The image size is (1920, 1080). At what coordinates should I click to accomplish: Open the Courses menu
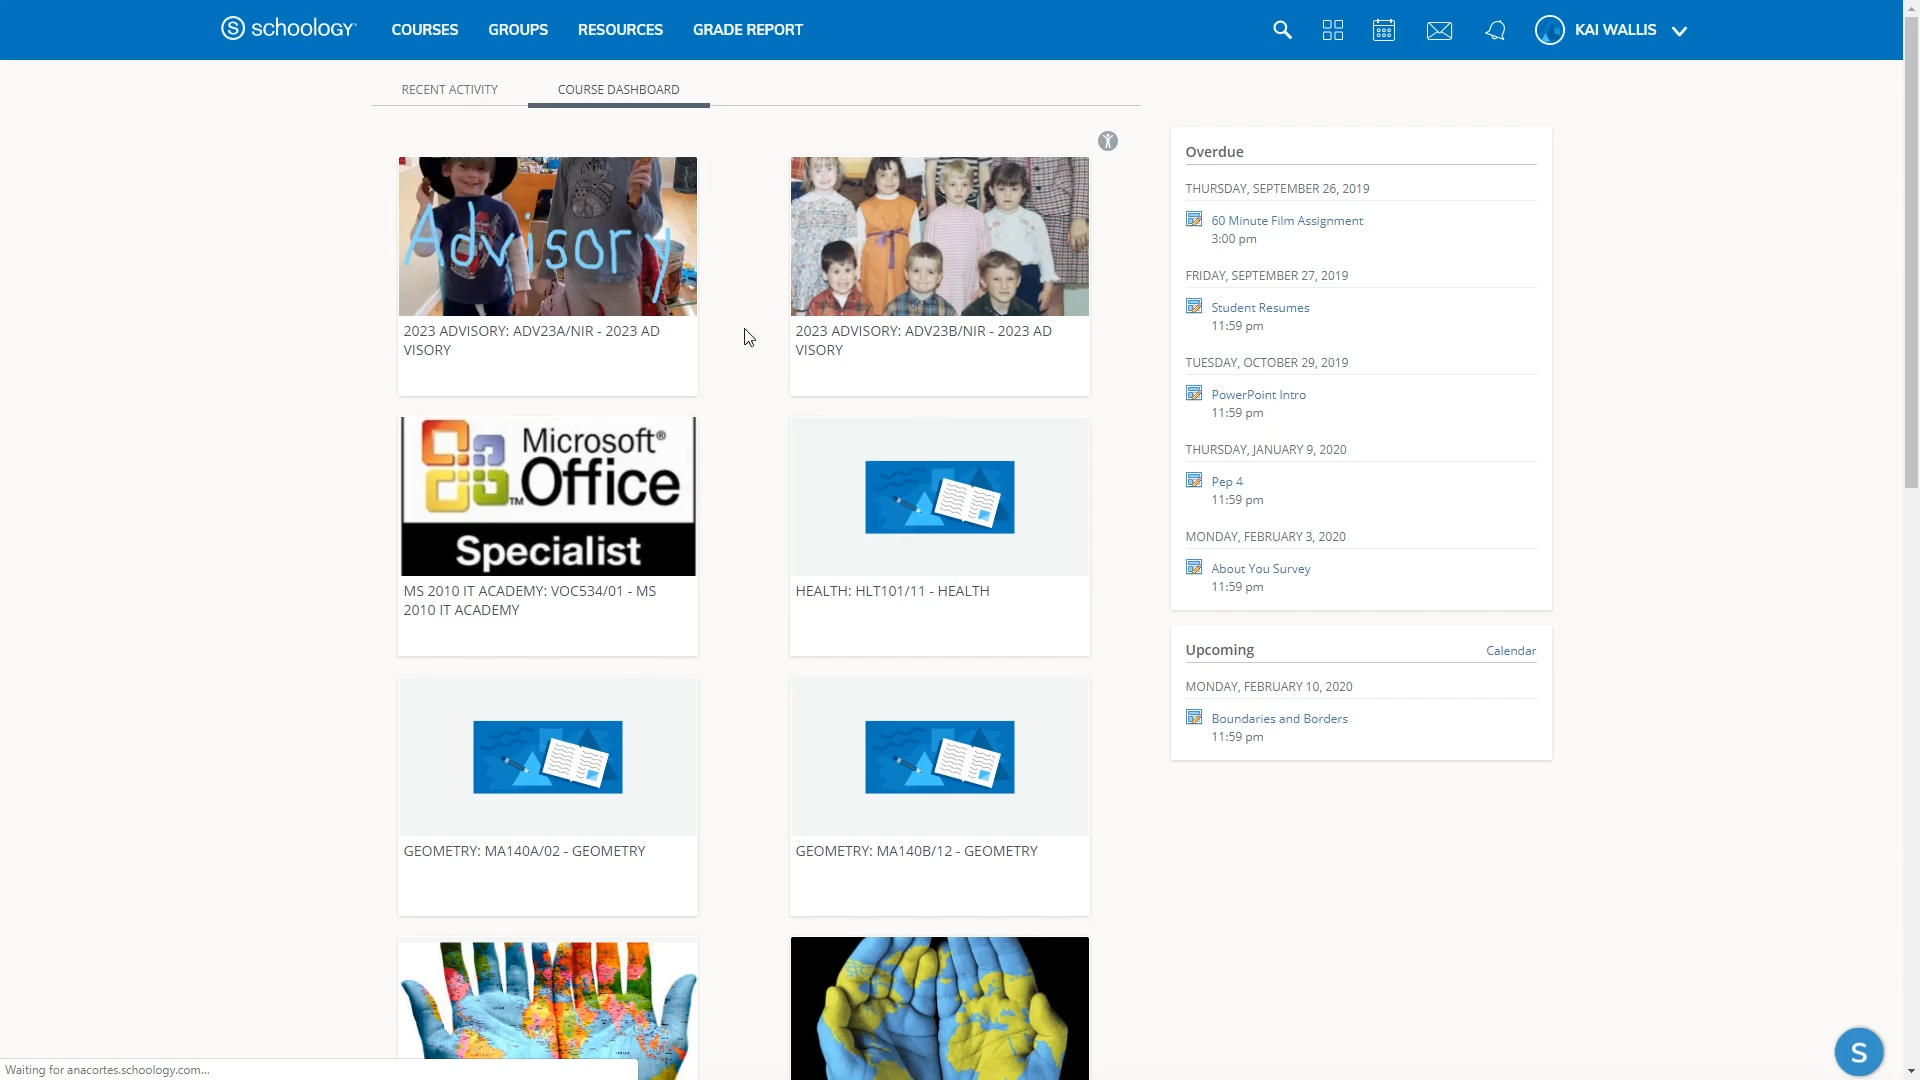point(424,30)
